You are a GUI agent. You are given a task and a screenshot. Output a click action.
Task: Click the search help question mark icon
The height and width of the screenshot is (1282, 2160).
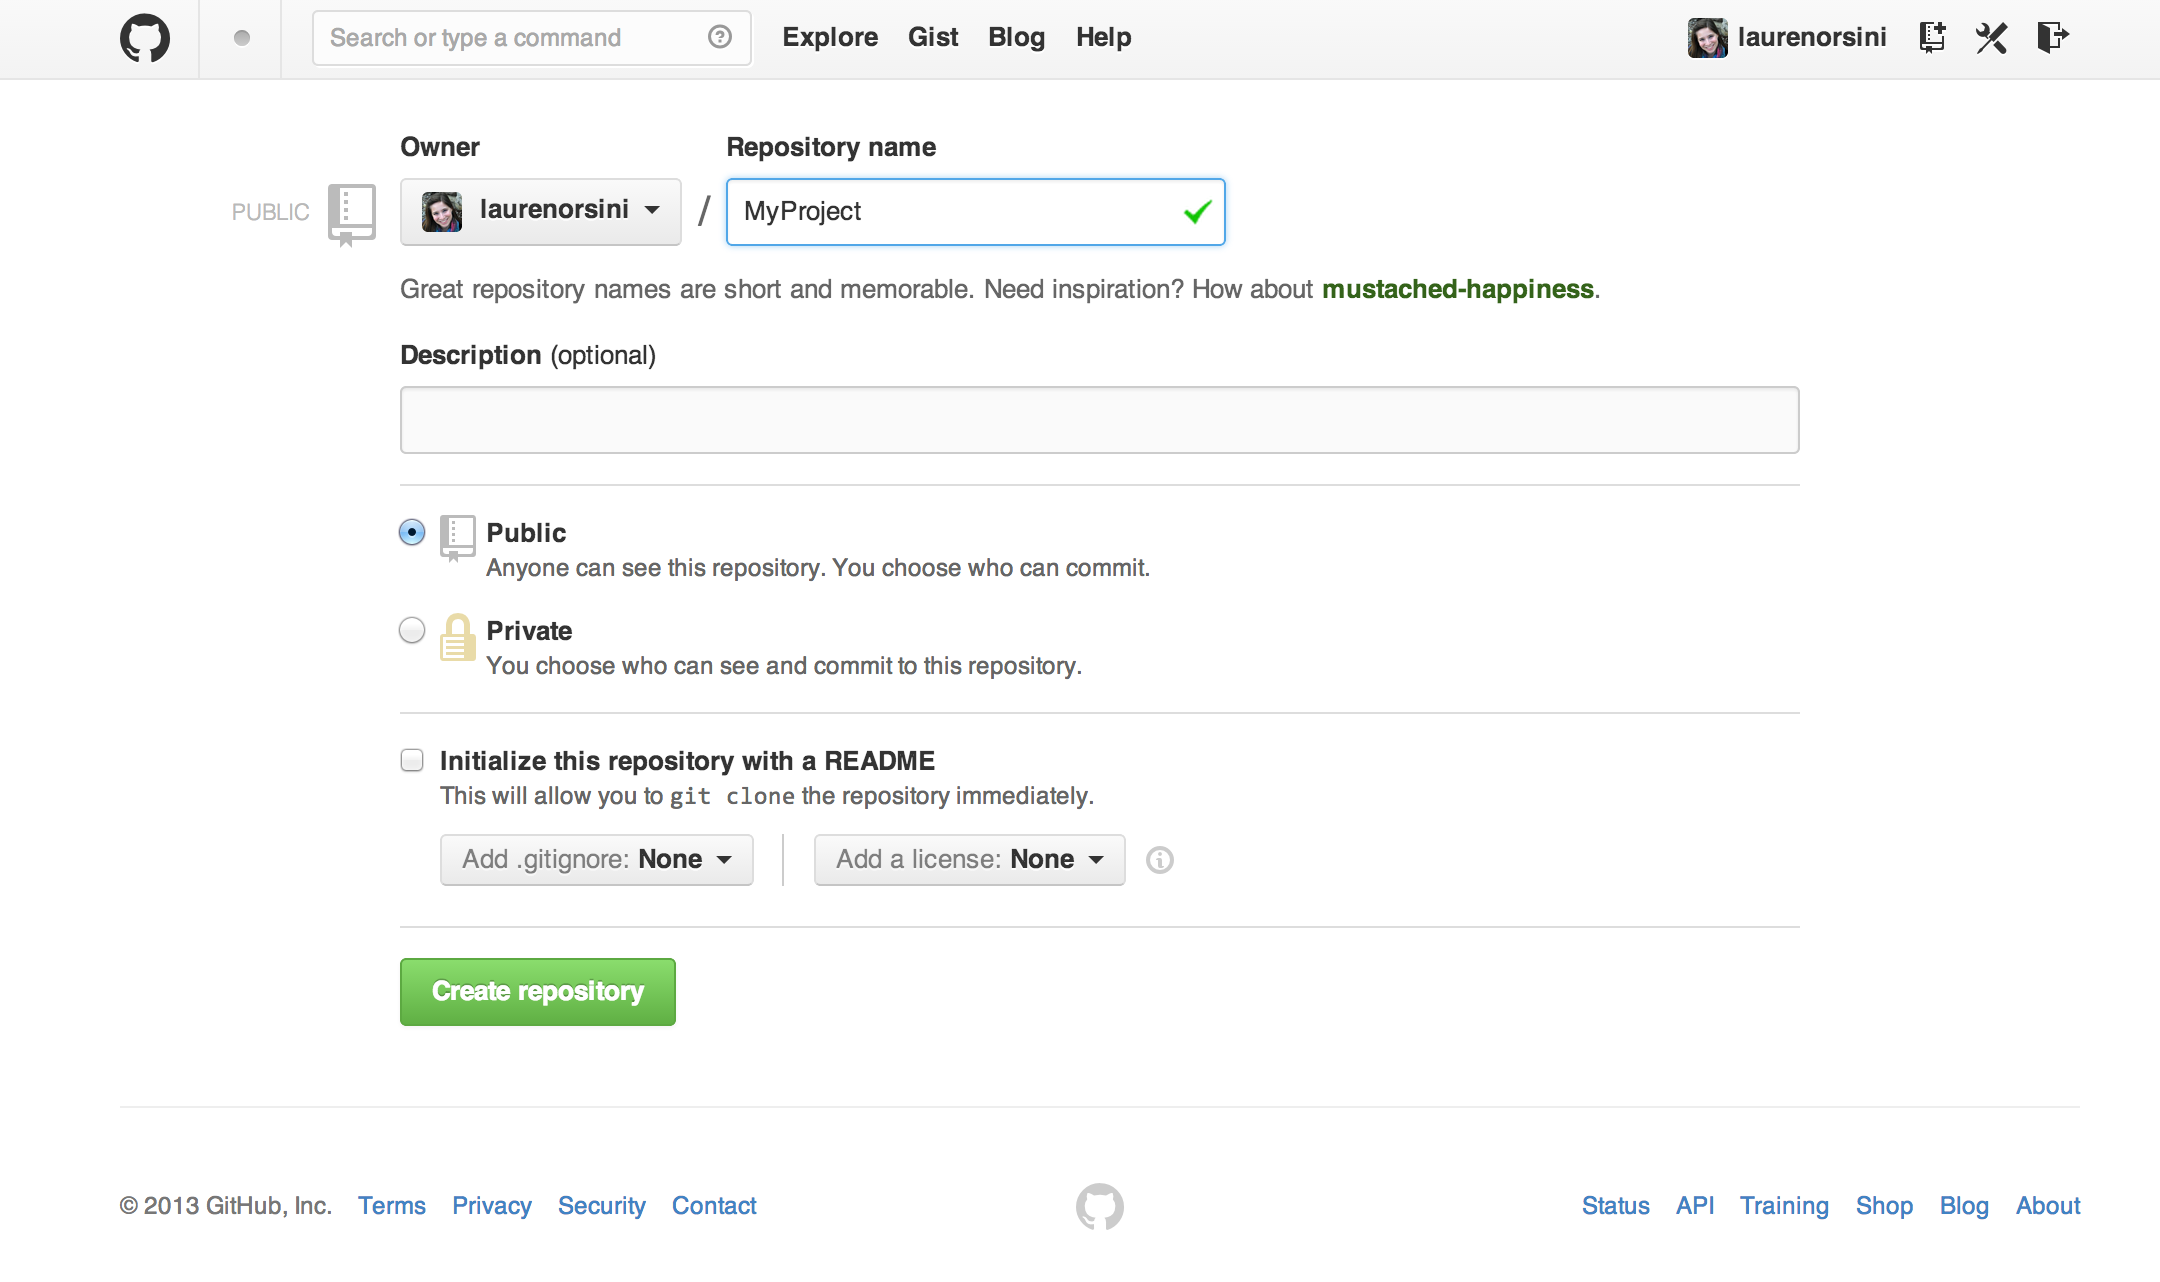(720, 37)
